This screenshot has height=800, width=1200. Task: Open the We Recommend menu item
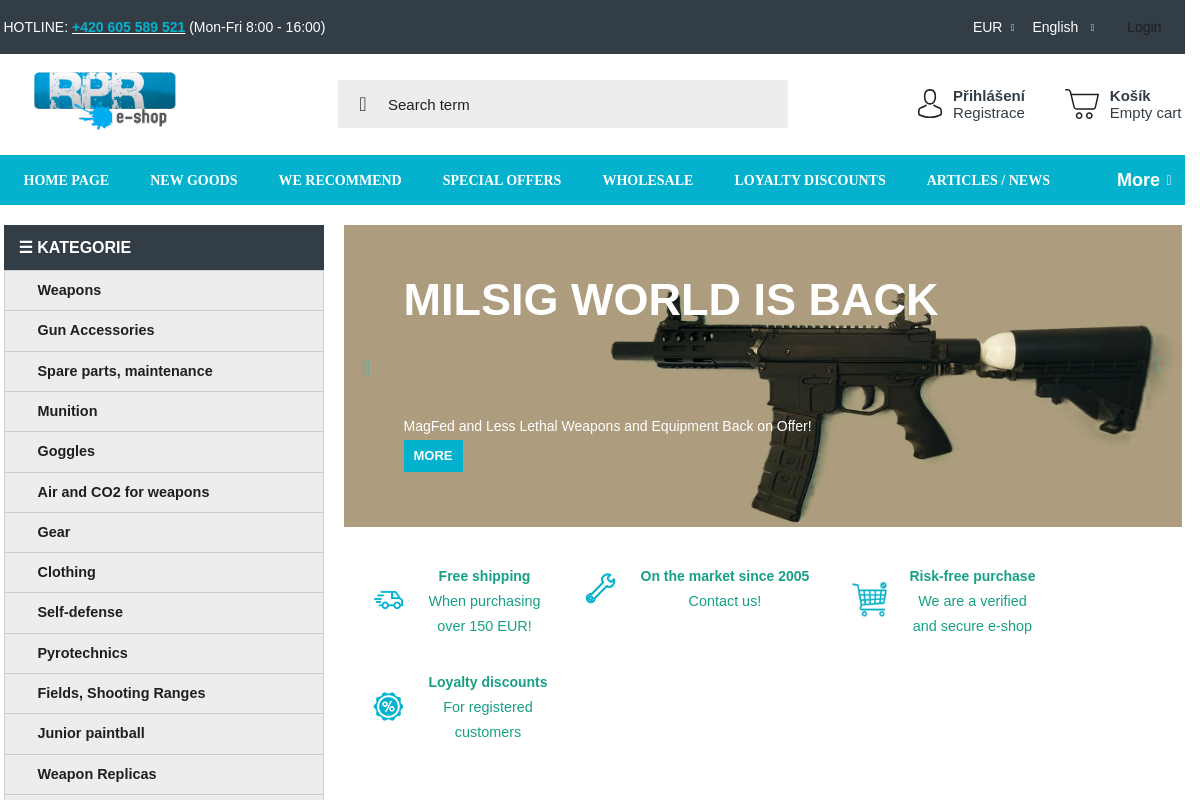pyautogui.click(x=340, y=180)
